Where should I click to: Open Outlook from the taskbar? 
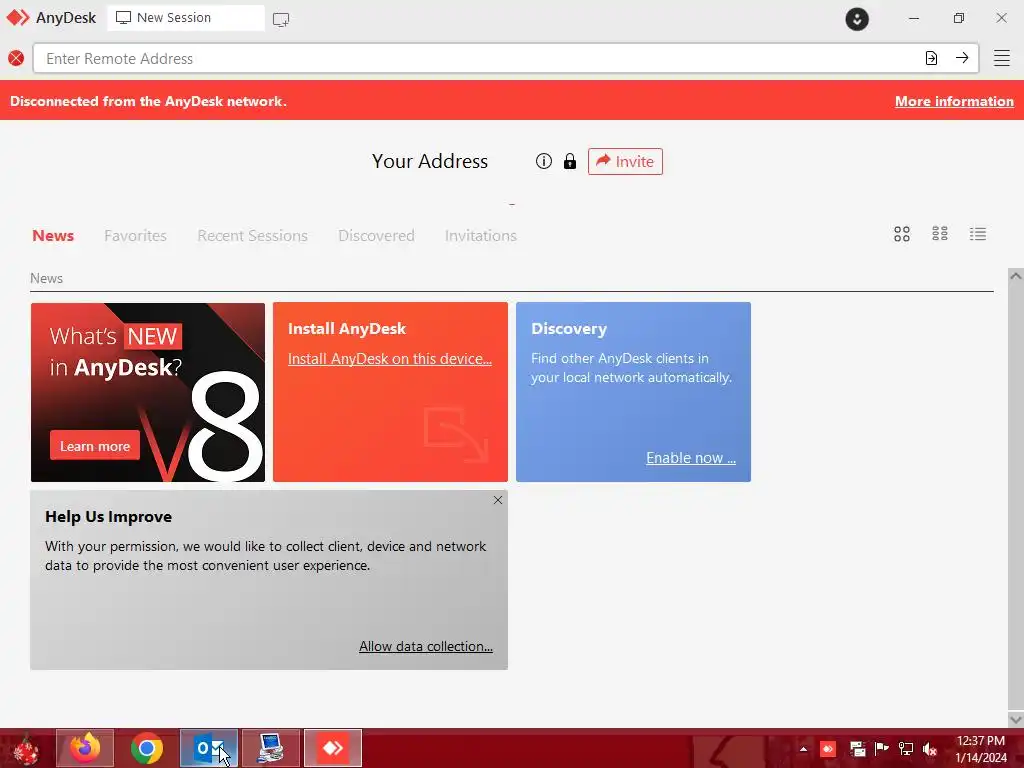click(209, 748)
